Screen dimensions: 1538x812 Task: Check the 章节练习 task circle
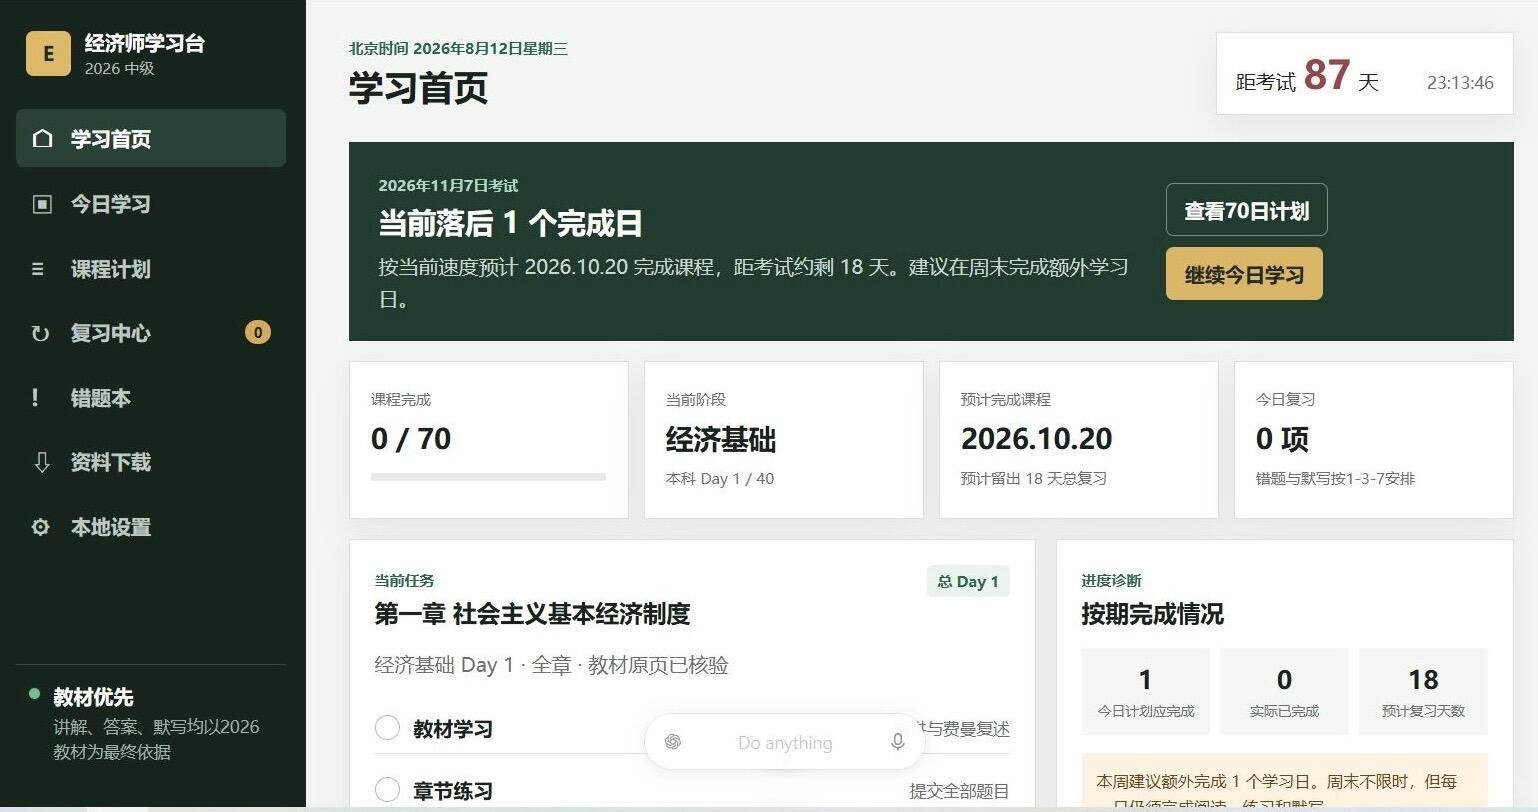click(x=388, y=790)
